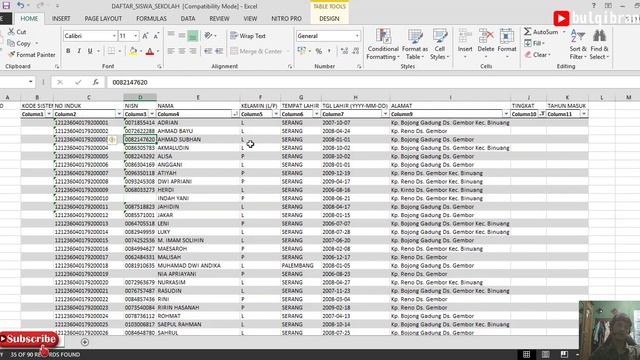
Task: Click the AutoSum sigma icon
Action: (528, 31)
